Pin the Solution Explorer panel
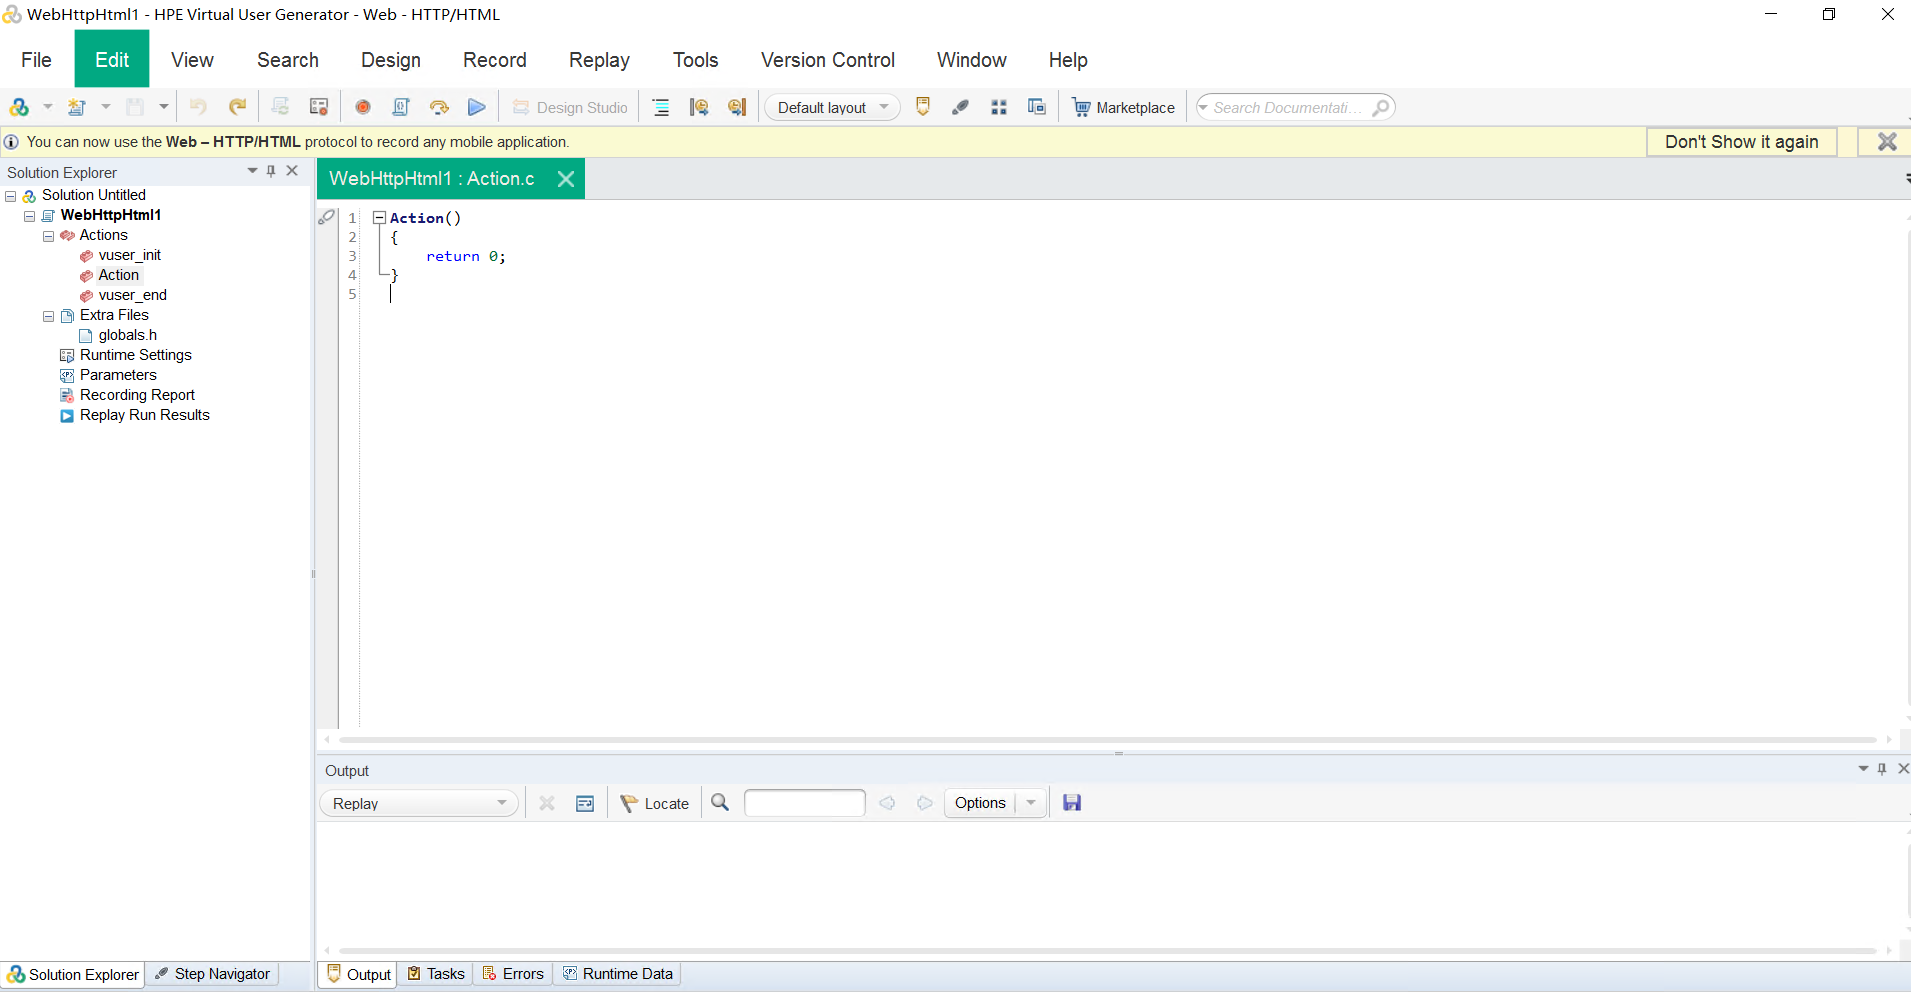The width and height of the screenshot is (1911, 992). click(x=271, y=171)
